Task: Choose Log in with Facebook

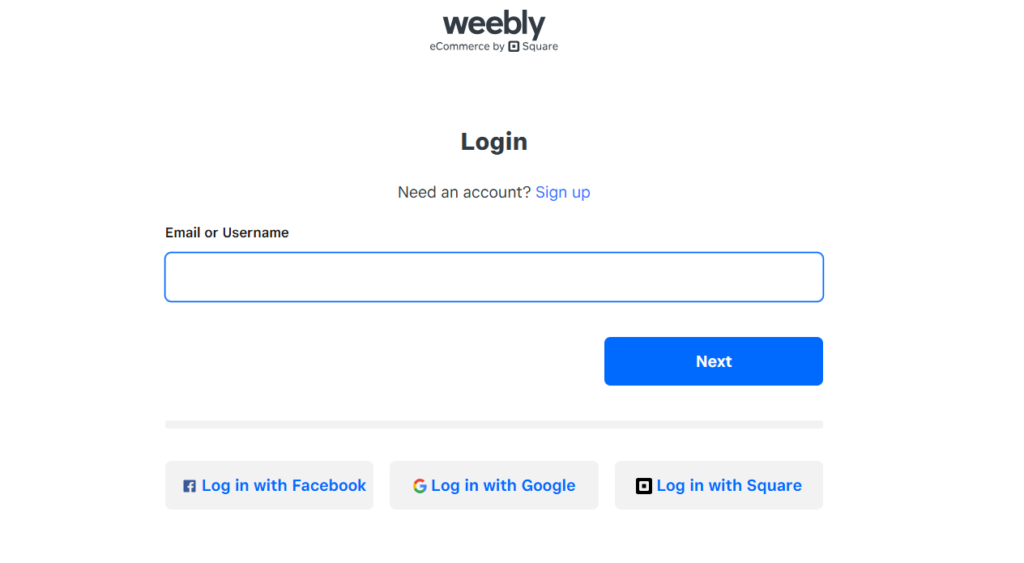Action: coord(269,485)
